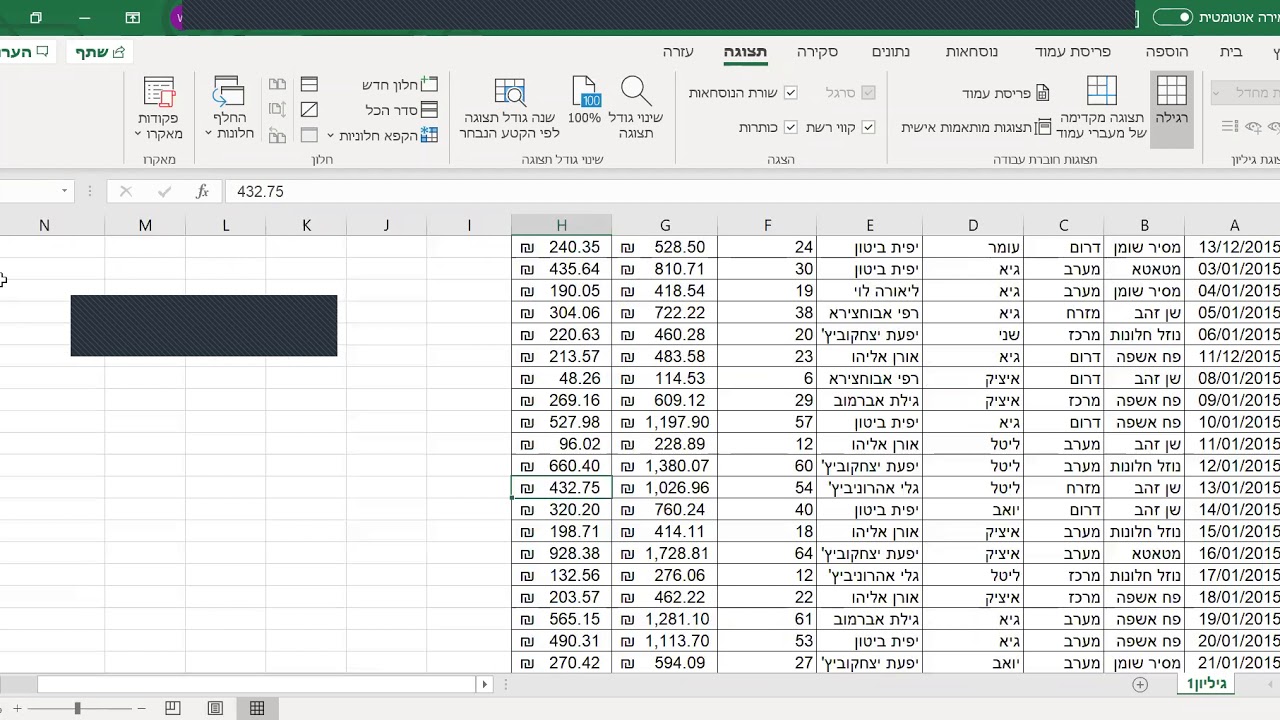Arrange All windows (סדר הכל)
The height and width of the screenshot is (720, 1280).
pos(402,110)
